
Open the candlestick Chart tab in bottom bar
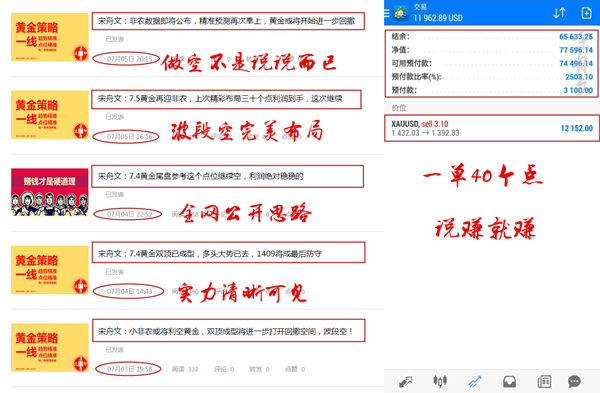click(x=440, y=381)
